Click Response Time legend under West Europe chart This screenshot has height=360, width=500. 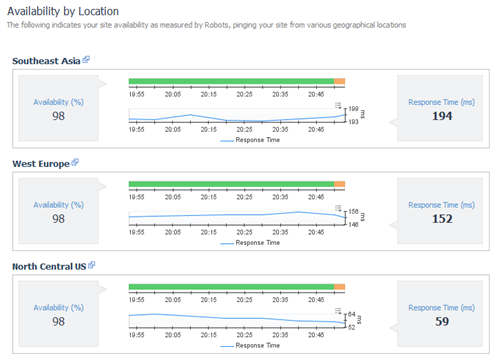250,243
